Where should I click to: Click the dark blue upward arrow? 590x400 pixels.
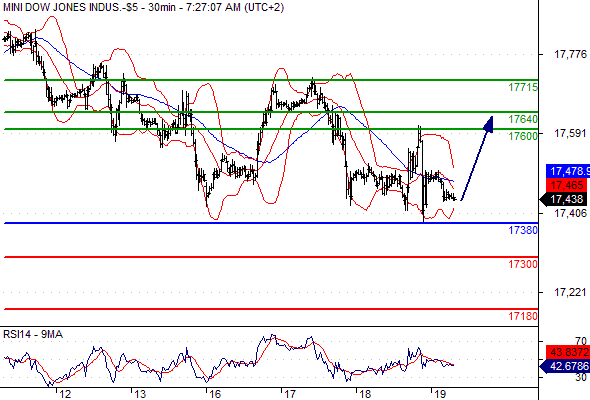(477, 158)
